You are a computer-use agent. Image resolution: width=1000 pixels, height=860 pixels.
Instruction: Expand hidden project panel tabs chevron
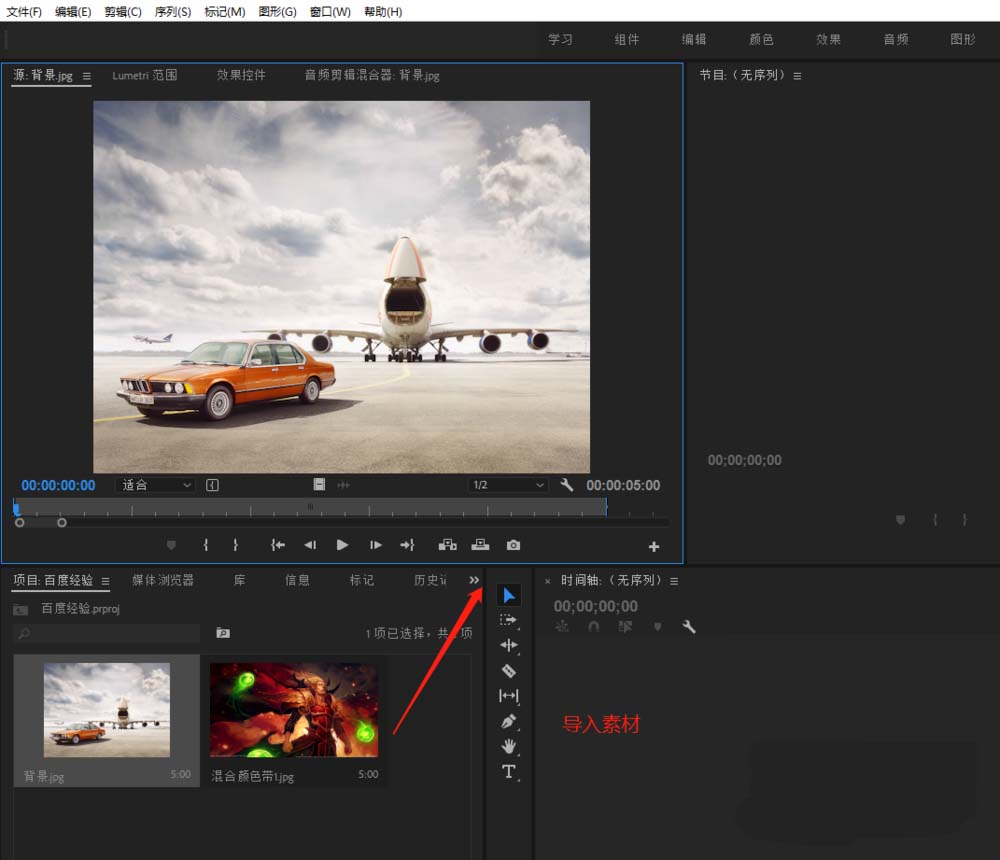pos(474,580)
